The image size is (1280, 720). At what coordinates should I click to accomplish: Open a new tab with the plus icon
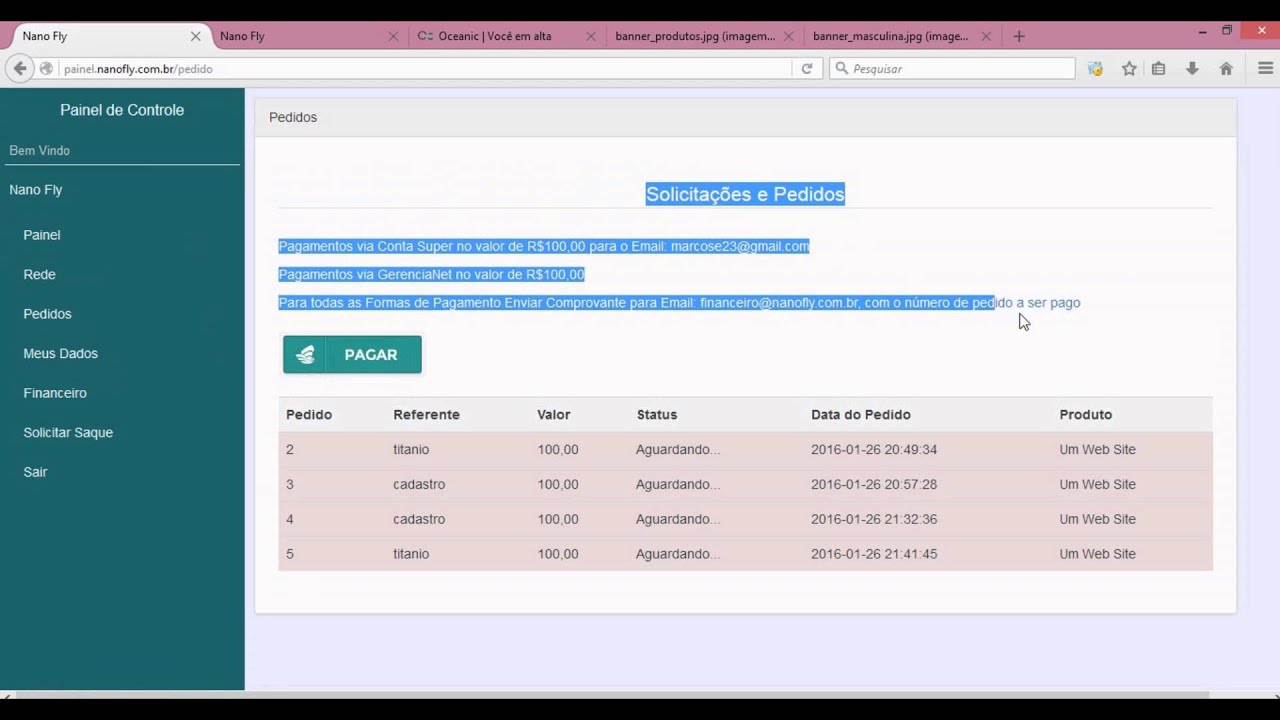click(1018, 36)
